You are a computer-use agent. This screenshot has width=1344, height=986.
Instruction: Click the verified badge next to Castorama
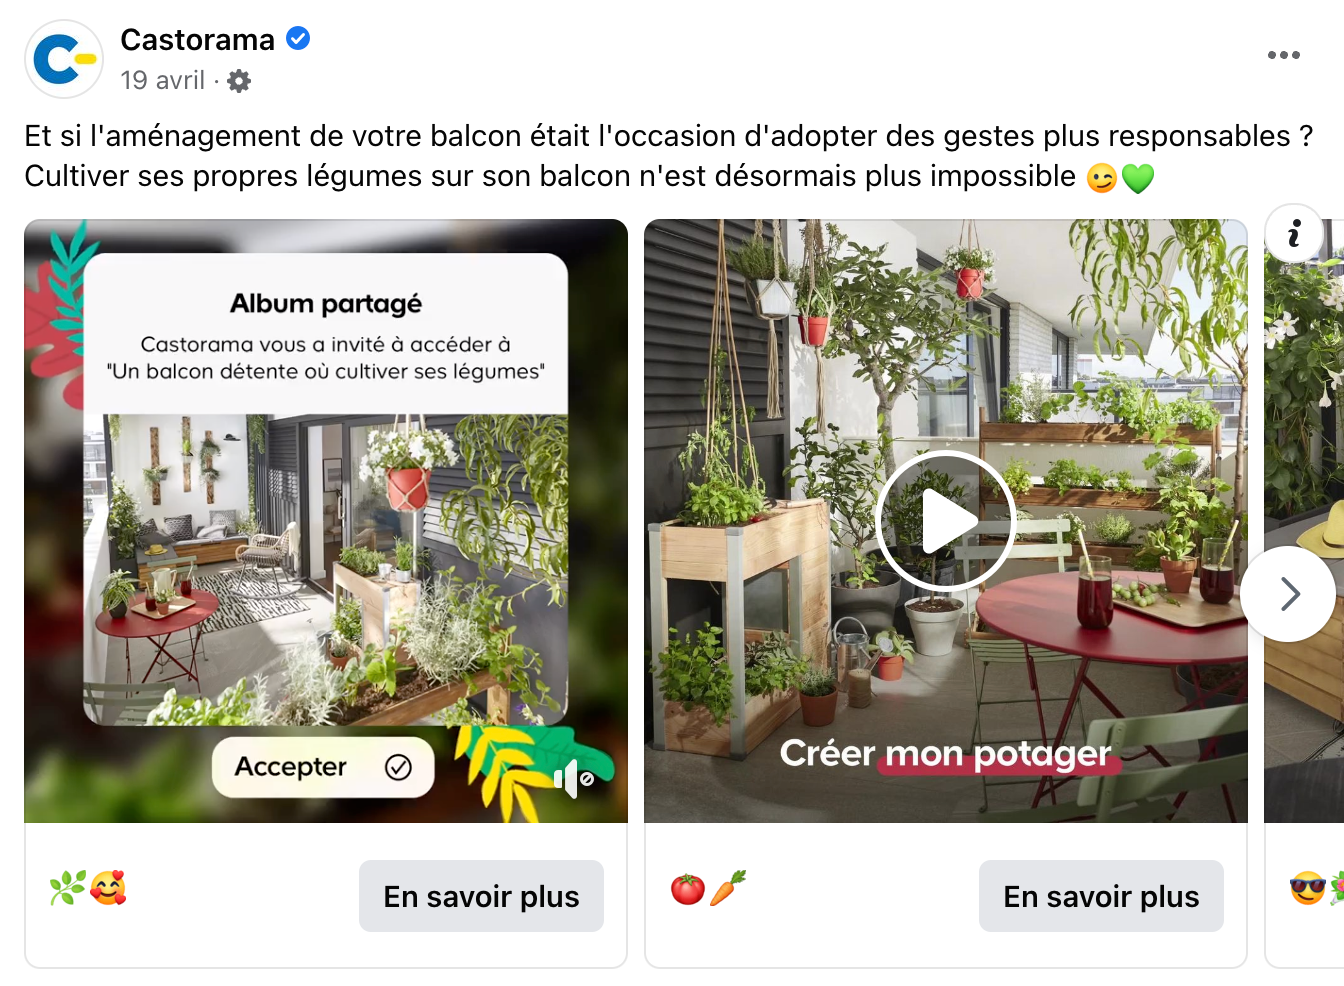point(298,39)
